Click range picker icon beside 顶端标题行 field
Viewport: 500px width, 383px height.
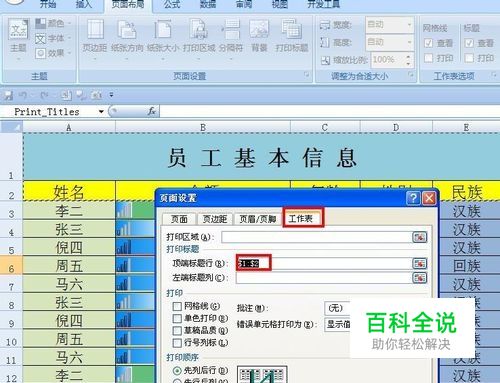419,263
